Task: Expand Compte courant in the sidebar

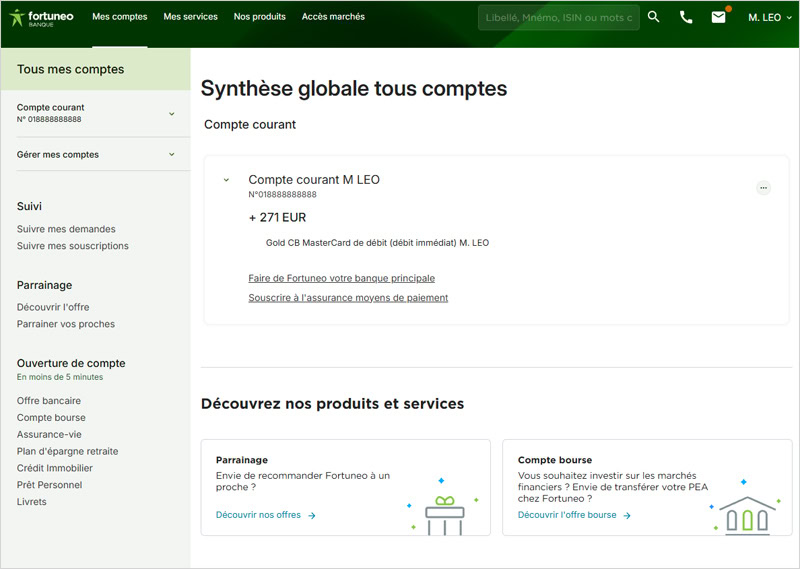Action: point(171,113)
